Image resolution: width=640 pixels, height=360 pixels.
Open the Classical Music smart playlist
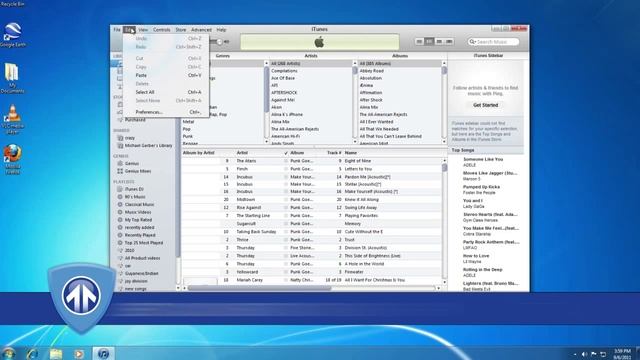pos(140,204)
